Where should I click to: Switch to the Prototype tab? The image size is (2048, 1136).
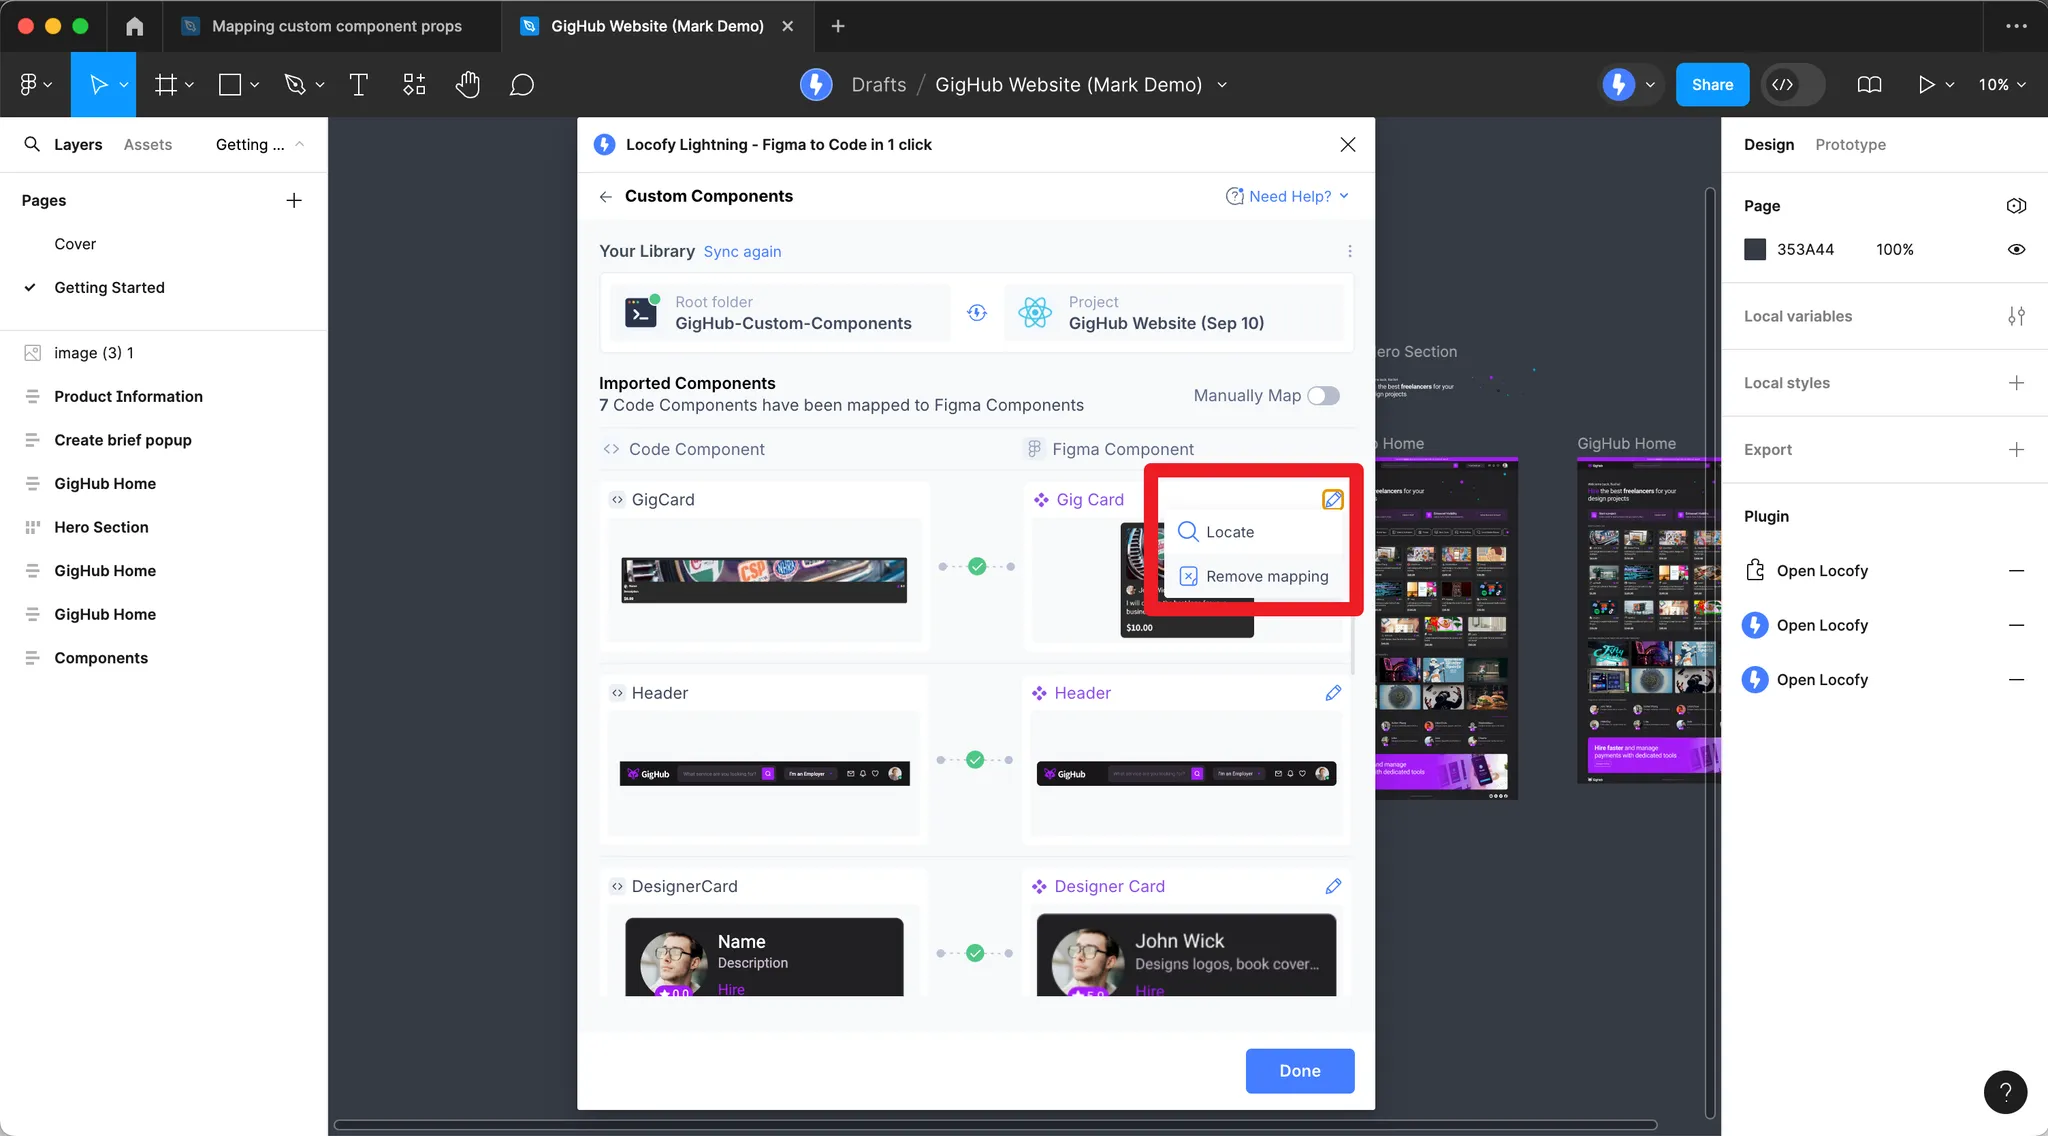(x=1850, y=144)
